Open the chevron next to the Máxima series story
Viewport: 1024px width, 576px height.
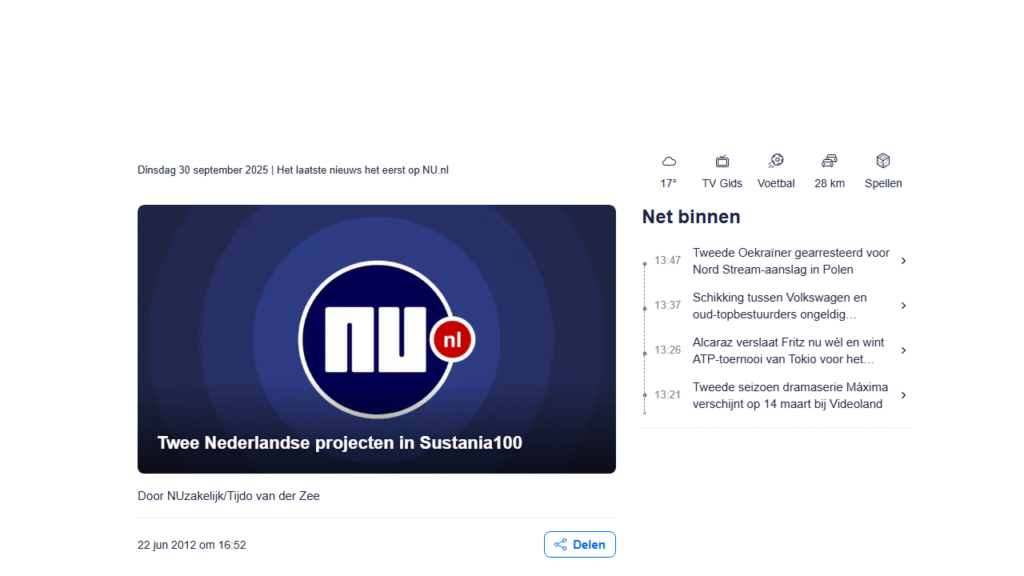click(x=903, y=395)
